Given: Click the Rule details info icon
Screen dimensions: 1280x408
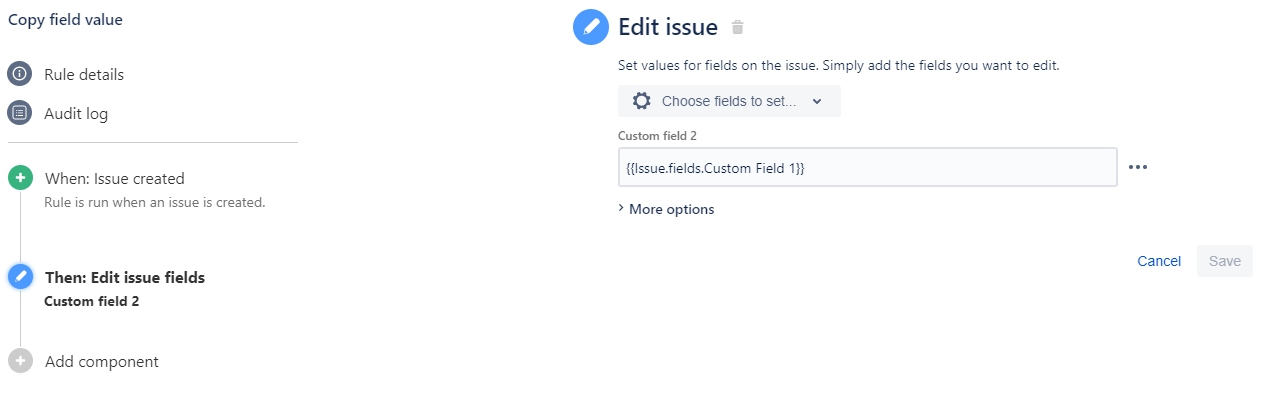Looking at the screenshot, I should (20, 74).
